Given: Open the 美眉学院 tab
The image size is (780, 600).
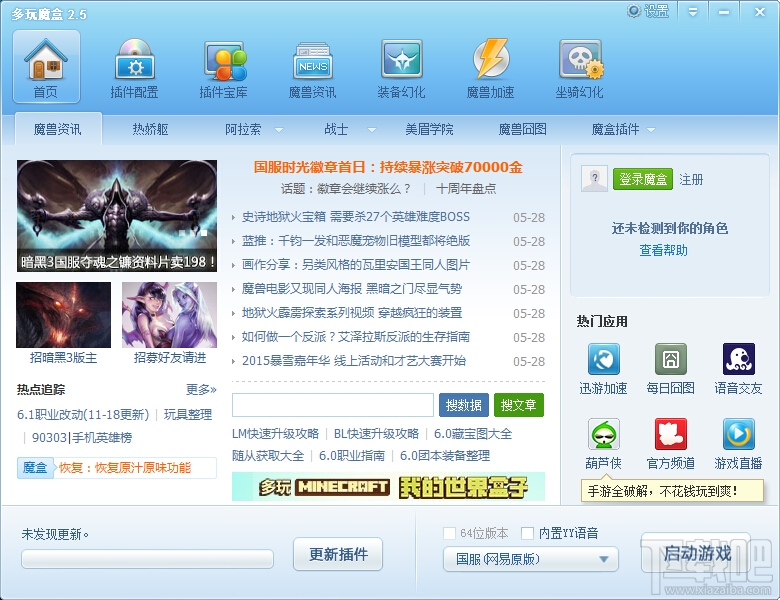Looking at the screenshot, I should click(429, 129).
